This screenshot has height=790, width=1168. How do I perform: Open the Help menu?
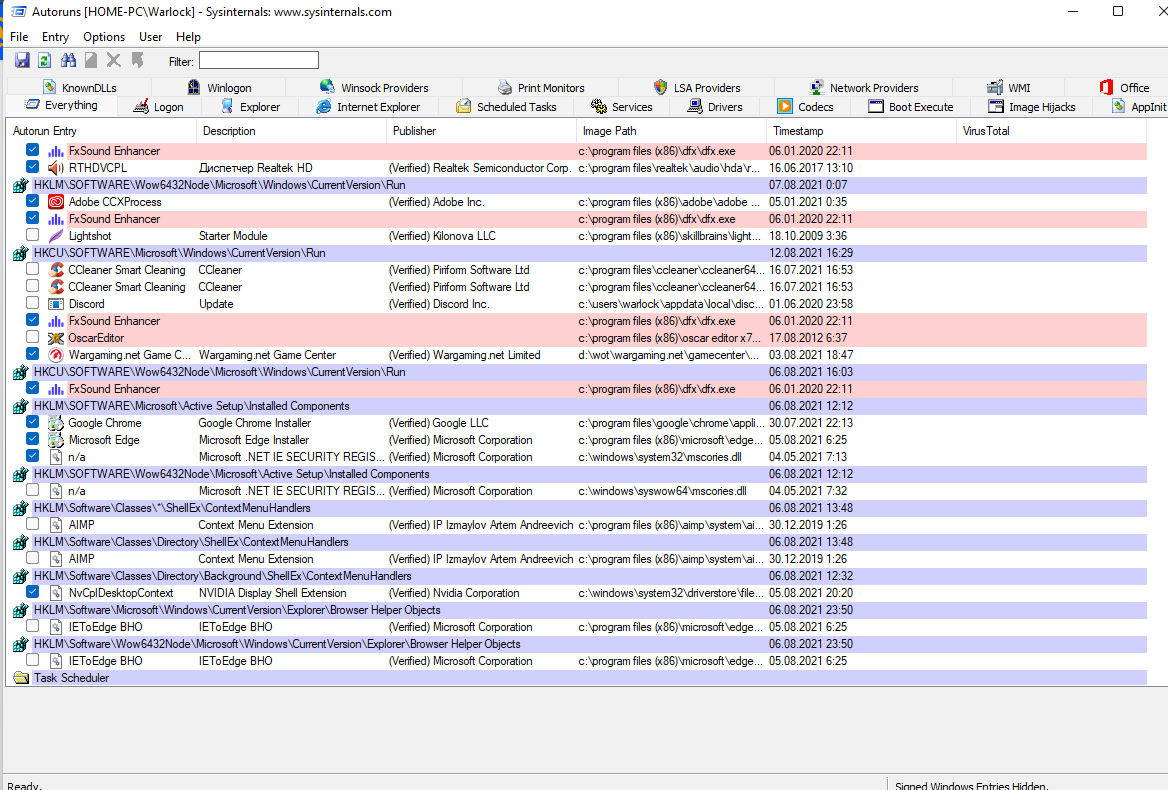click(188, 36)
